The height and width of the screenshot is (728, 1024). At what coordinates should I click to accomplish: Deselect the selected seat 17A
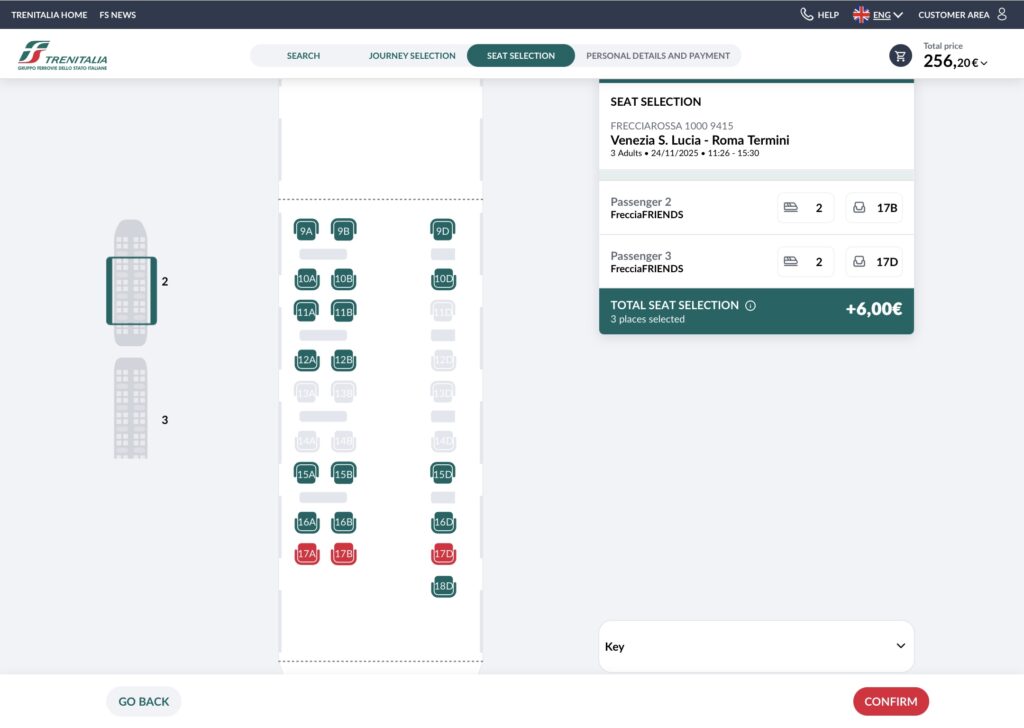pyautogui.click(x=306, y=554)
